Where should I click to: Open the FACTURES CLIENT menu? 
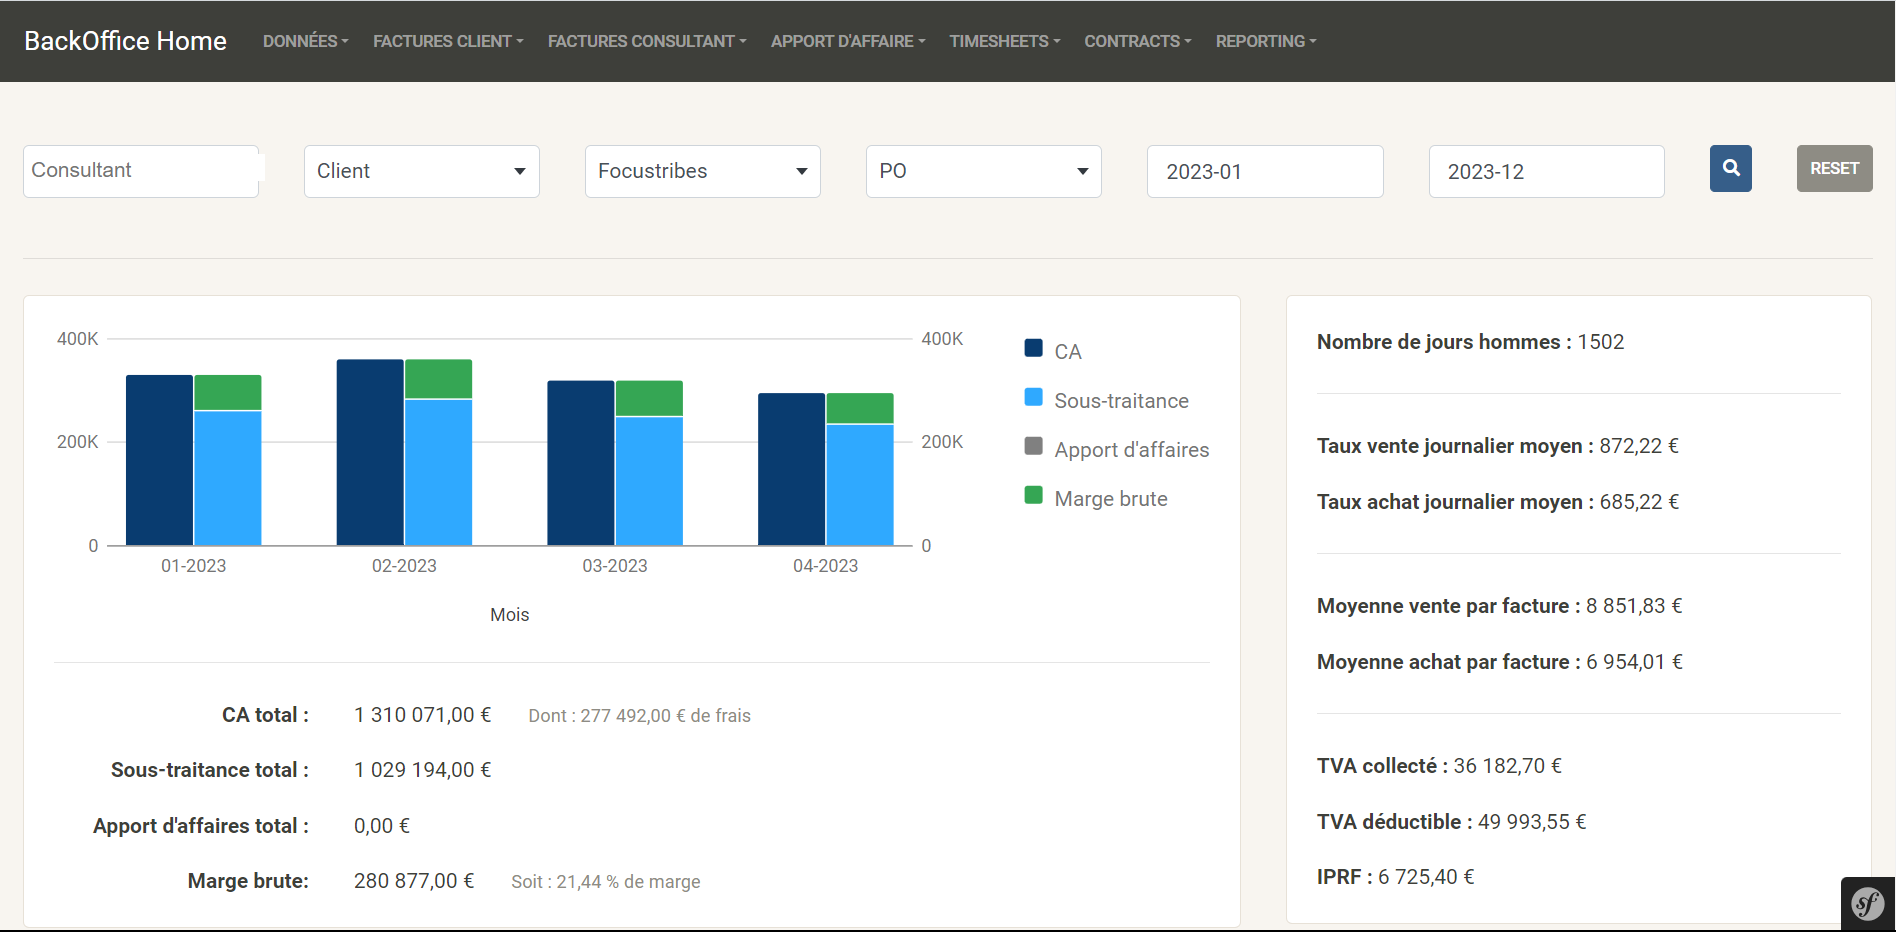(x=448, y=41)
